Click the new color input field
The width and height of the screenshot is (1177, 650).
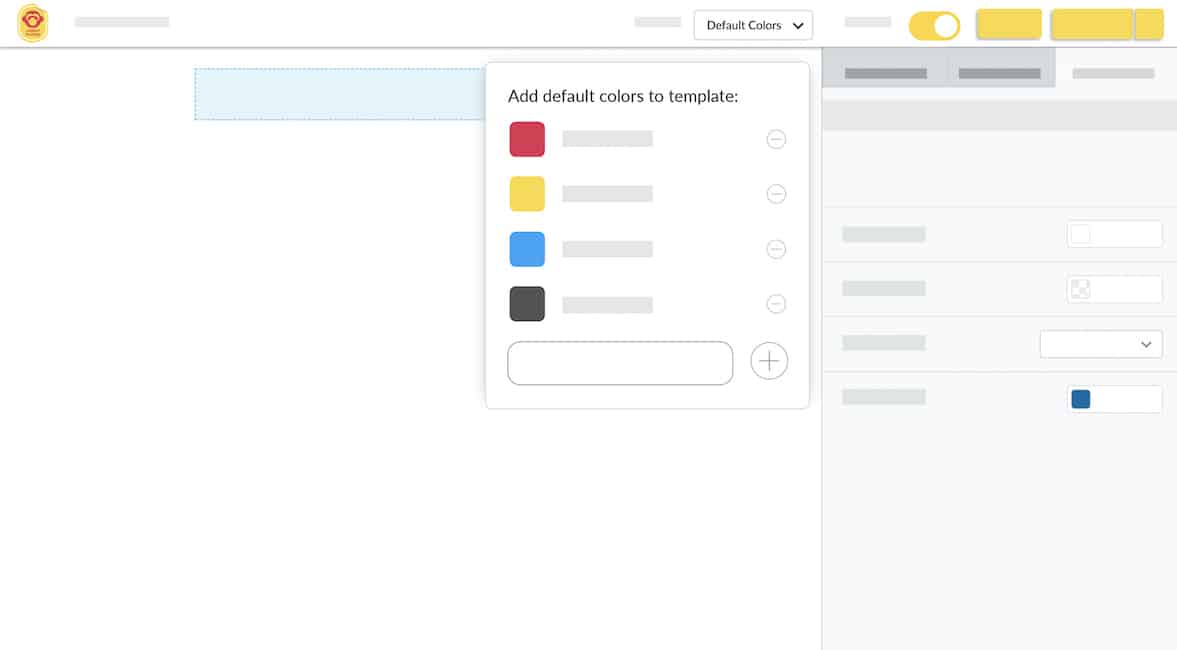pyautogui.click(x=620, y=363)
